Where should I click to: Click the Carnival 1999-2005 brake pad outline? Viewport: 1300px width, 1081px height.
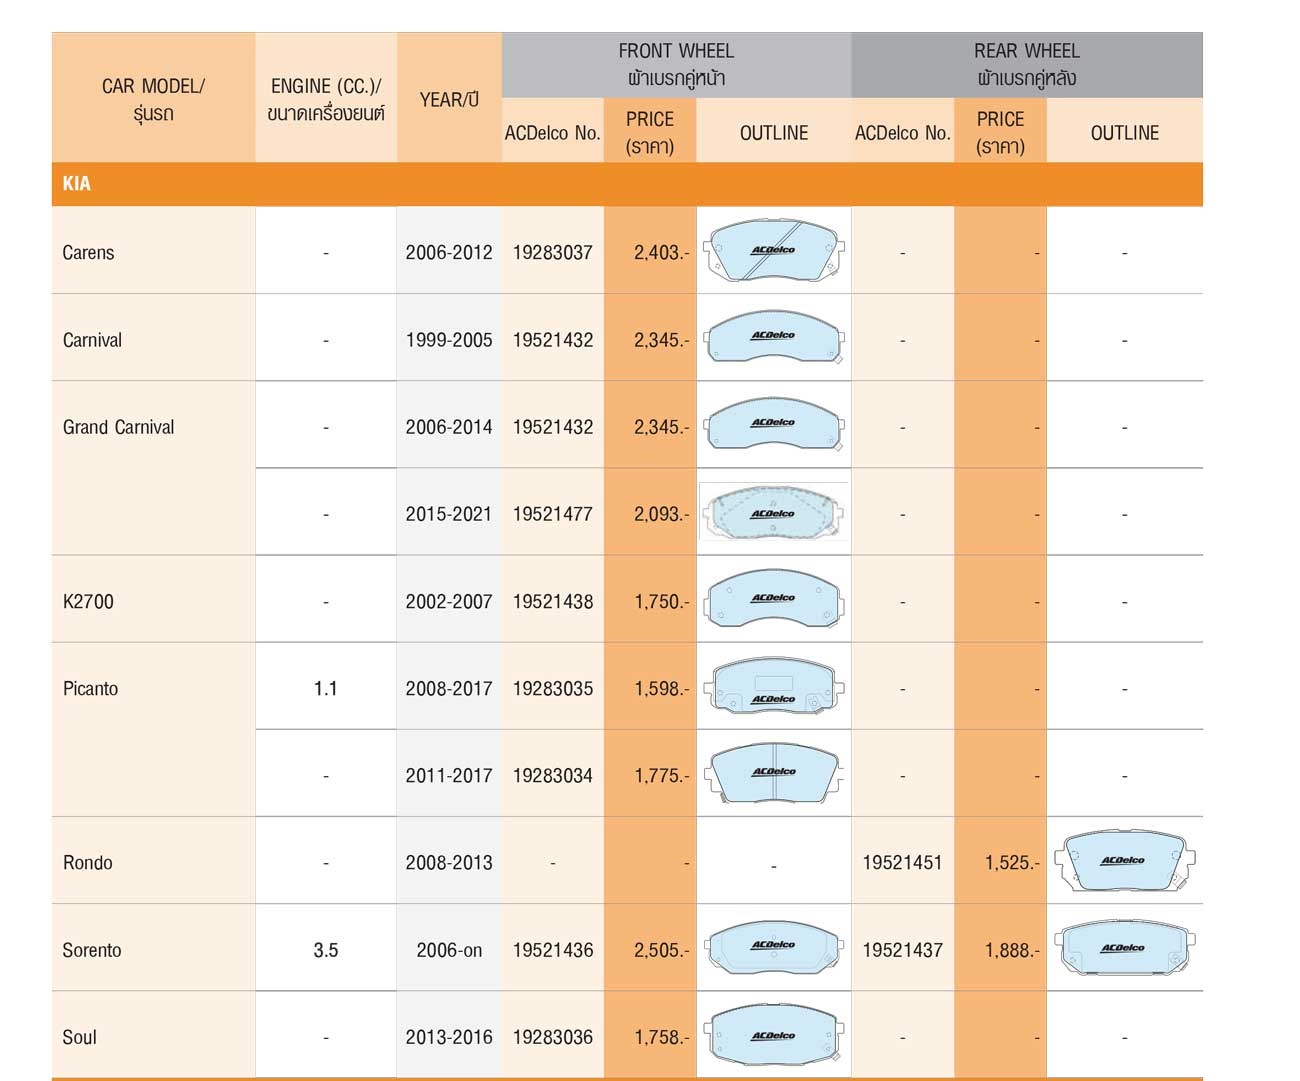774,338
